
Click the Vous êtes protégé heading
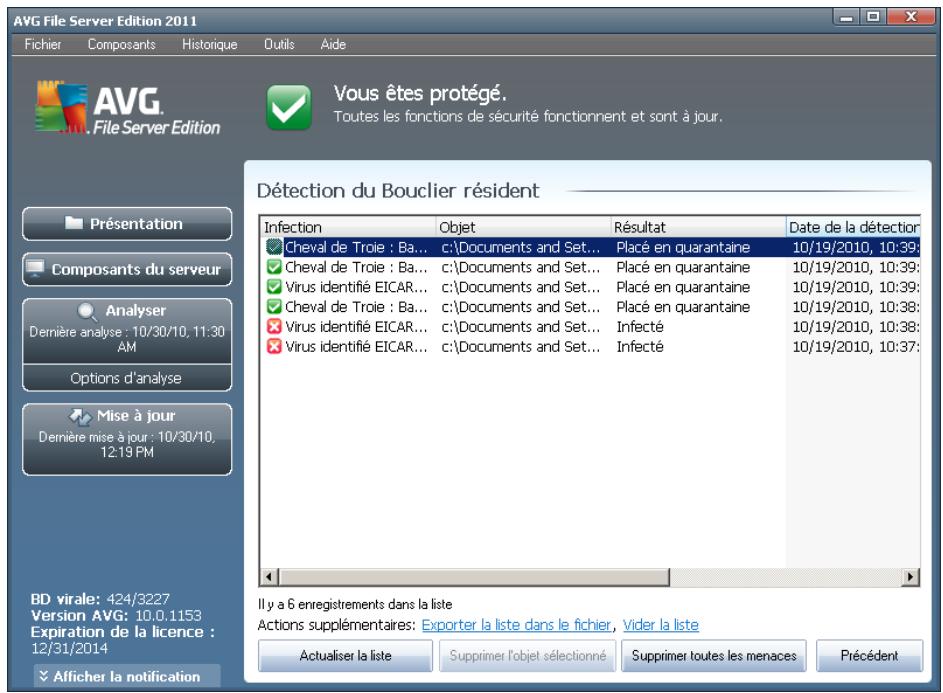coord(420,93)
